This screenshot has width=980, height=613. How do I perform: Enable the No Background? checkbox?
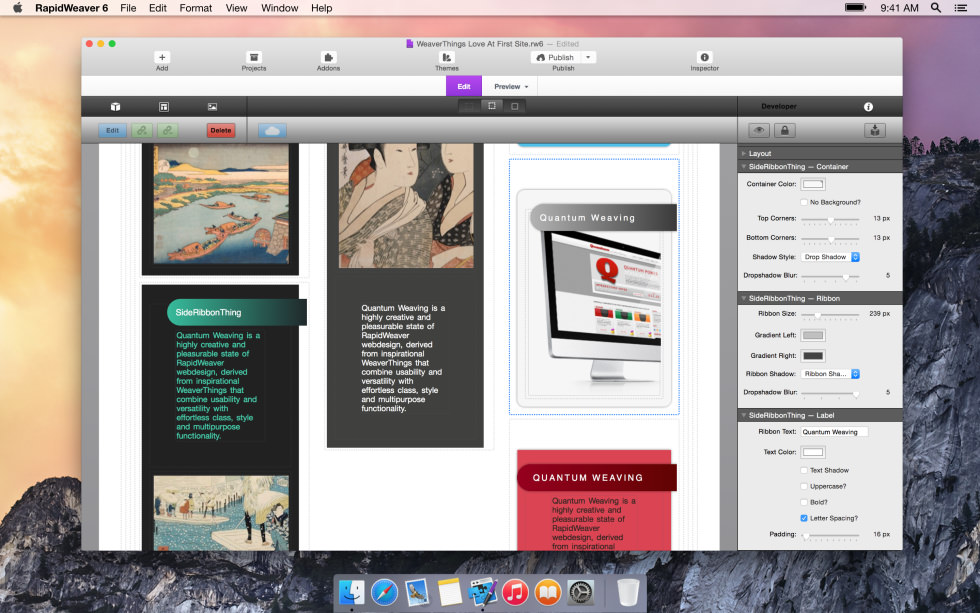point(804,202)
